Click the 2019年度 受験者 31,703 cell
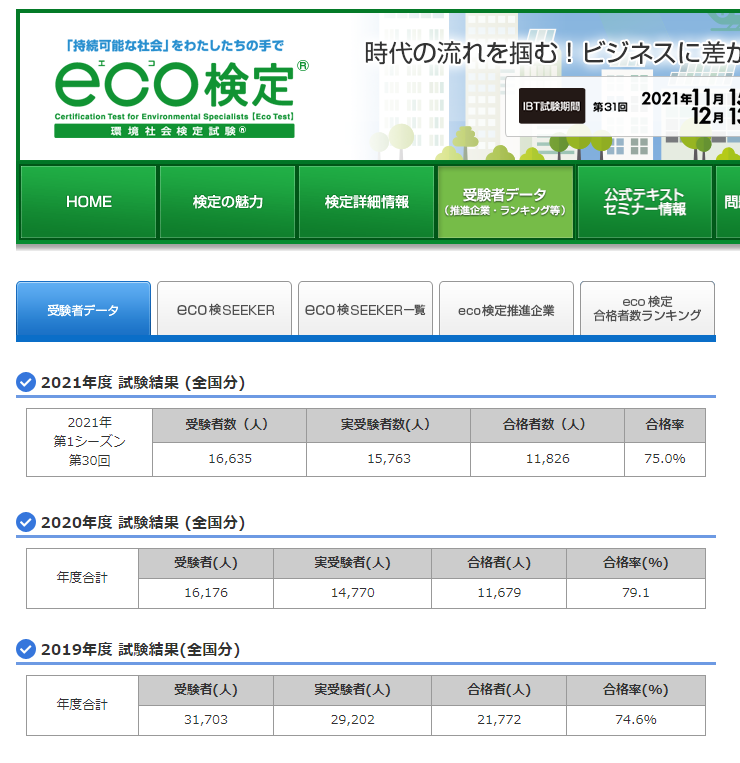740x763 pixels. 205,719
